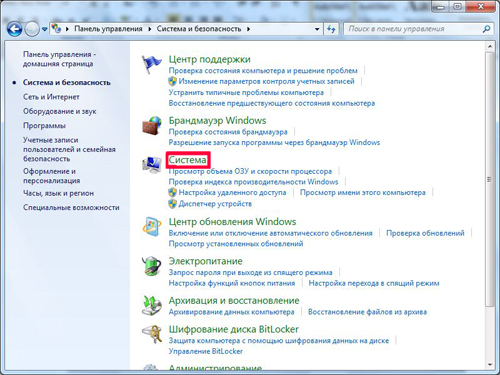The width and height of the screenshot is (500, 375).
Task: Open Запрос пароля при выходе из спящего режима
Action: click(251, 272)
